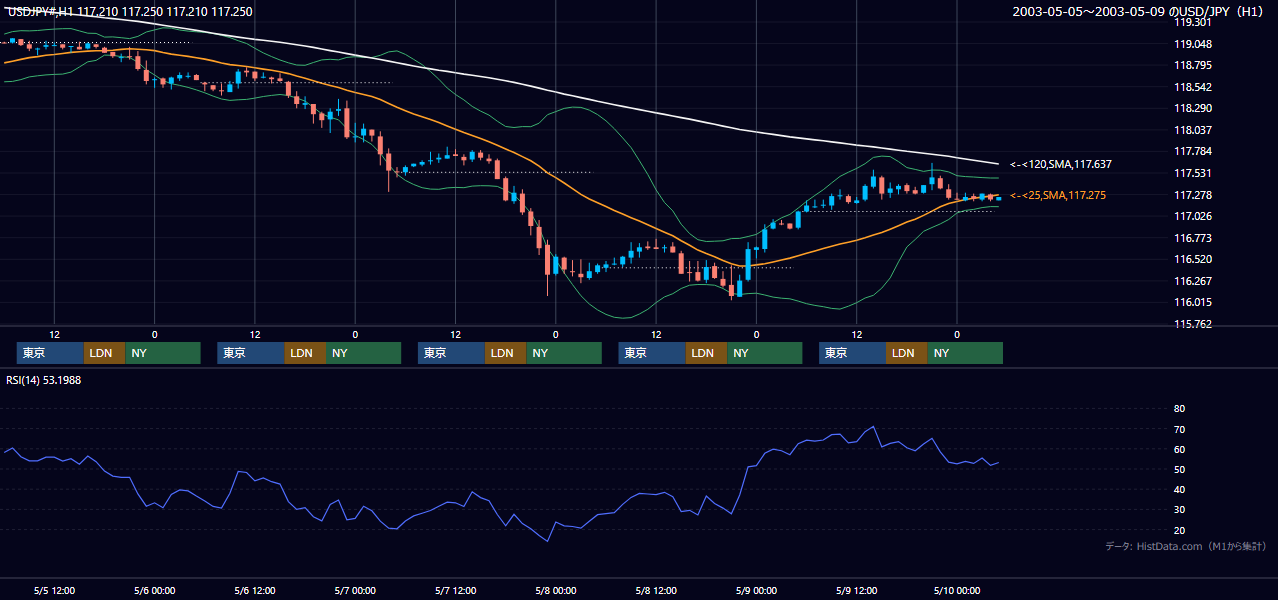Click the 5/6 12:00 time label

click(x=255, y=590)
